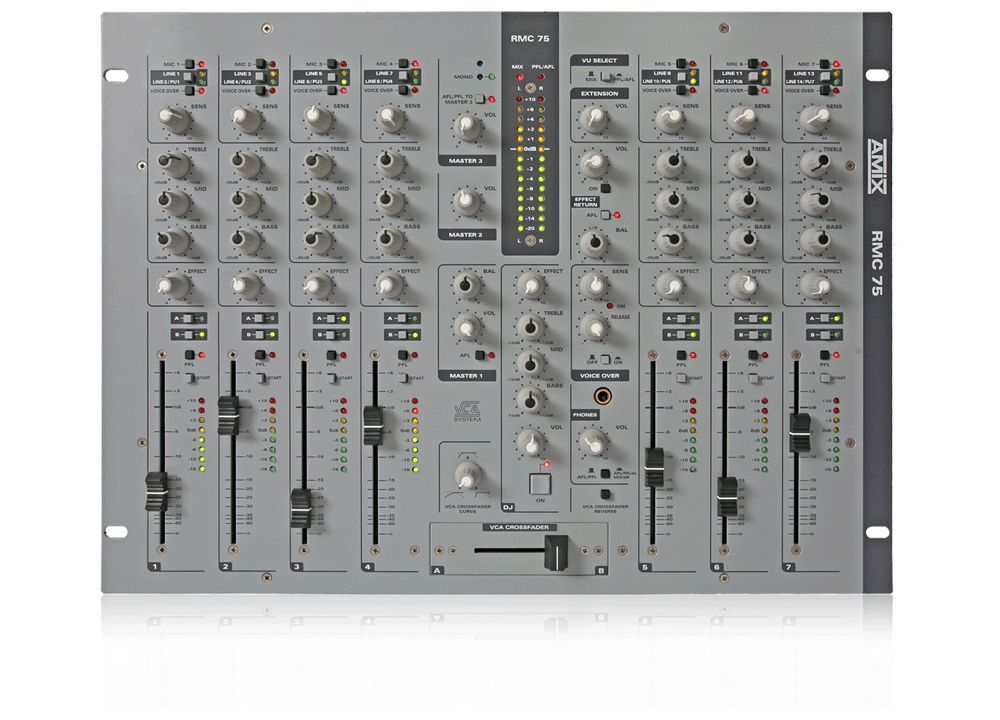Click the DJ section EFFECT knob
The image size is (1000, 720).
531,284
